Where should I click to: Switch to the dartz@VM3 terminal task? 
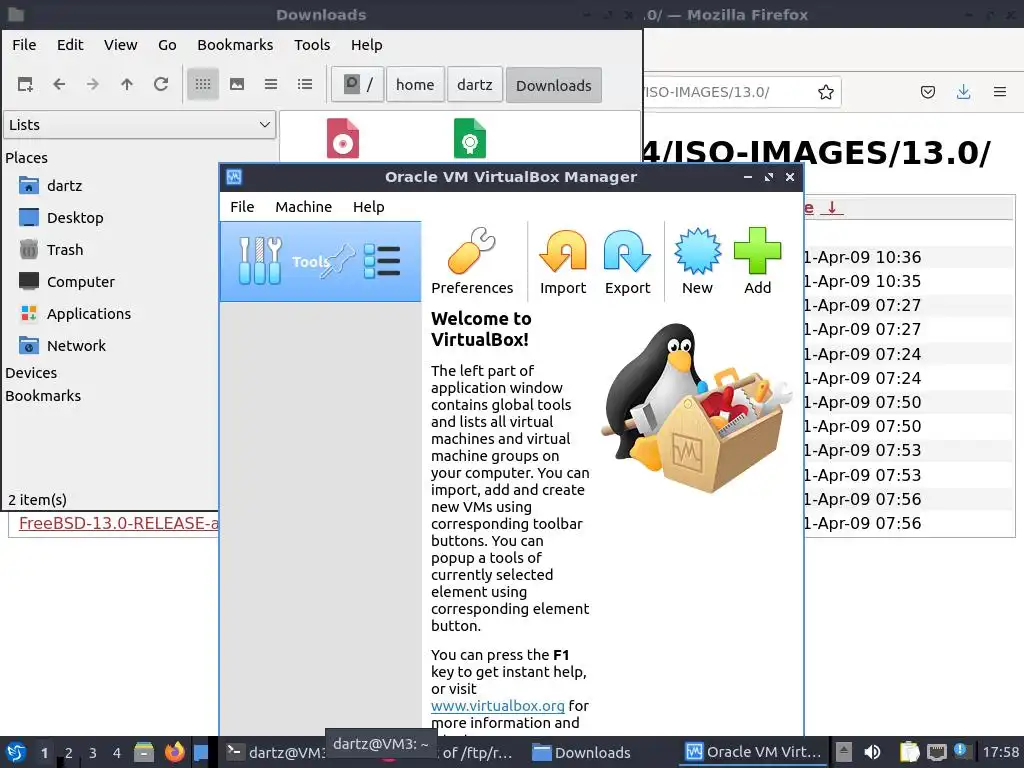275,752
